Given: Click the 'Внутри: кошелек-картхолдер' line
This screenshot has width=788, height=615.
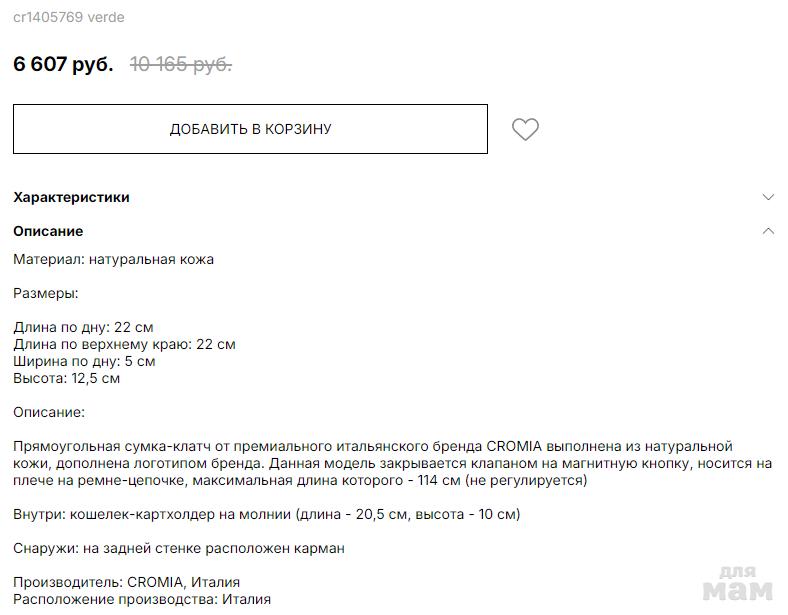Looking at the screenshot, I should 266,514.
